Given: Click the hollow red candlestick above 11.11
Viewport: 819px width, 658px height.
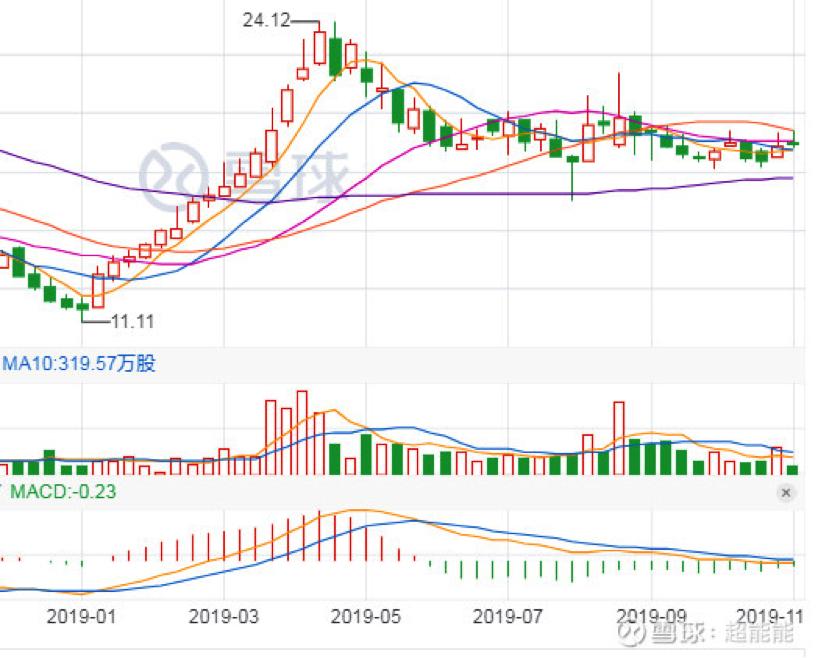Looking at the screenshot, I should 98,291.
